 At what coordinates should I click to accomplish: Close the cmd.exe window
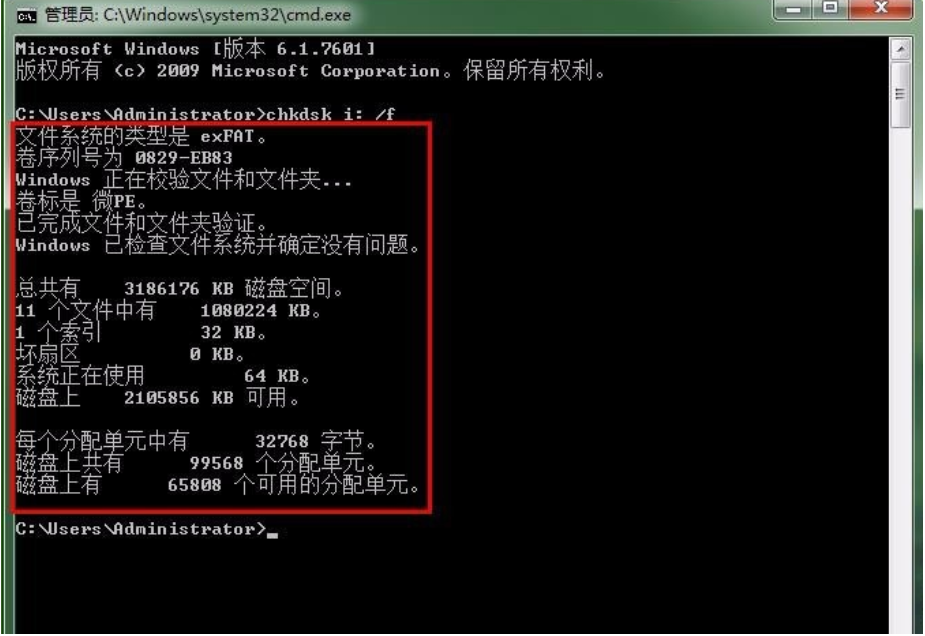[881, 9]
